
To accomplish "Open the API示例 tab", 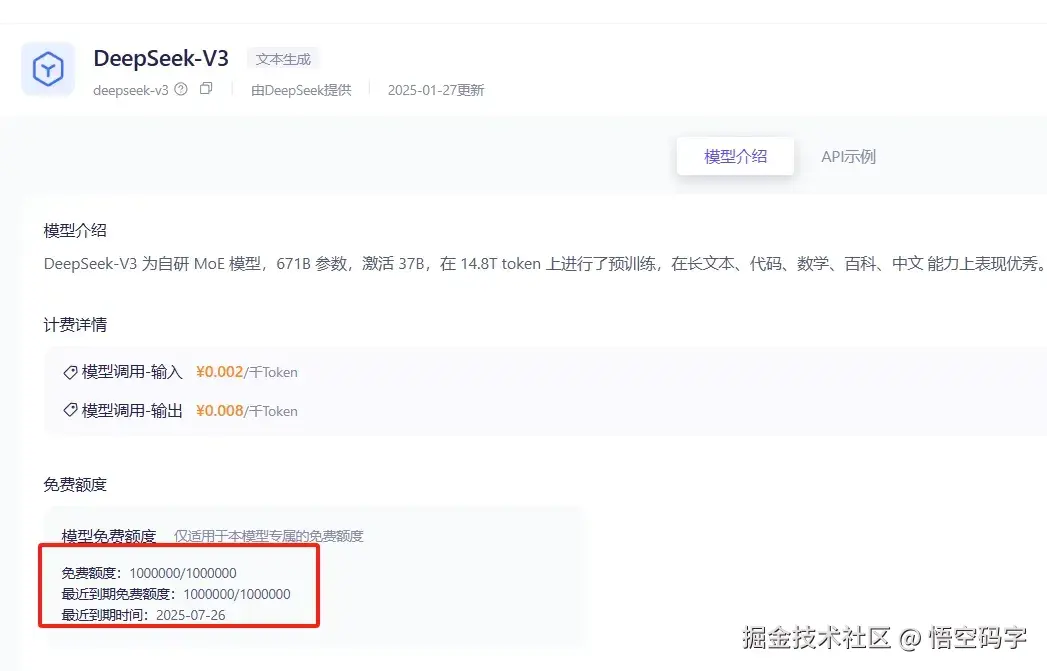I will [x=848, y=156].
